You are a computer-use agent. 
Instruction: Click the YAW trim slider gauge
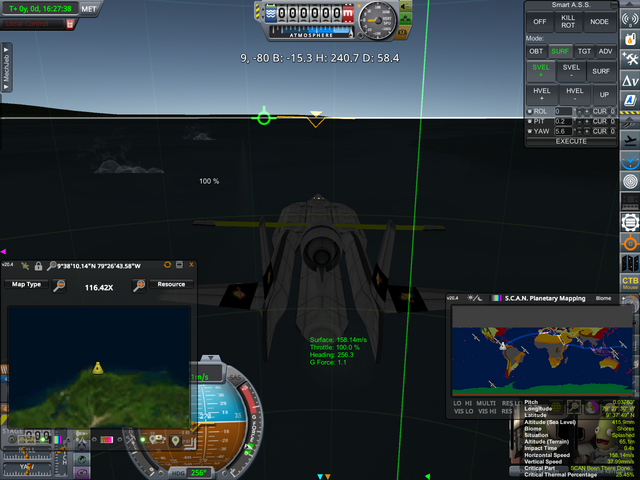pyautogui.click(x=27, y=469)
